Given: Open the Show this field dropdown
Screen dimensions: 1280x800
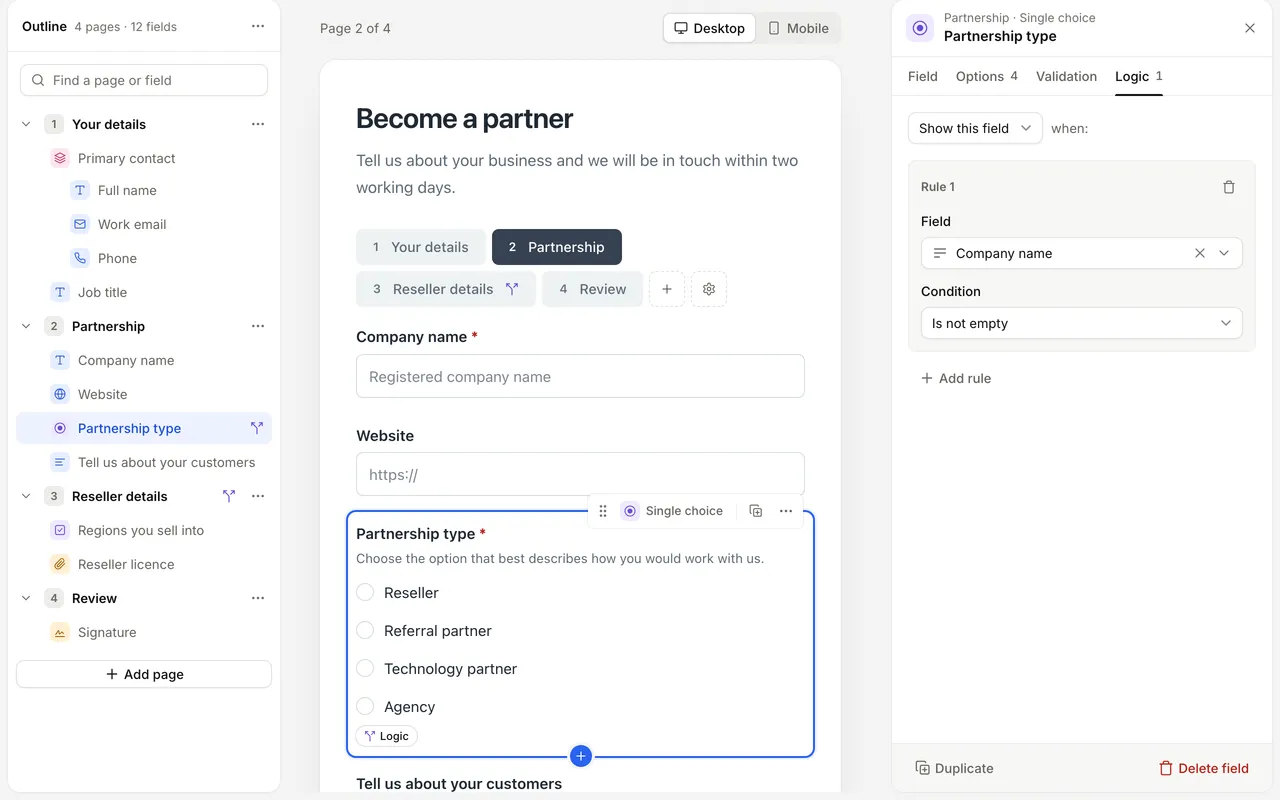Looking at the screenshot, I should click(975, 128).
